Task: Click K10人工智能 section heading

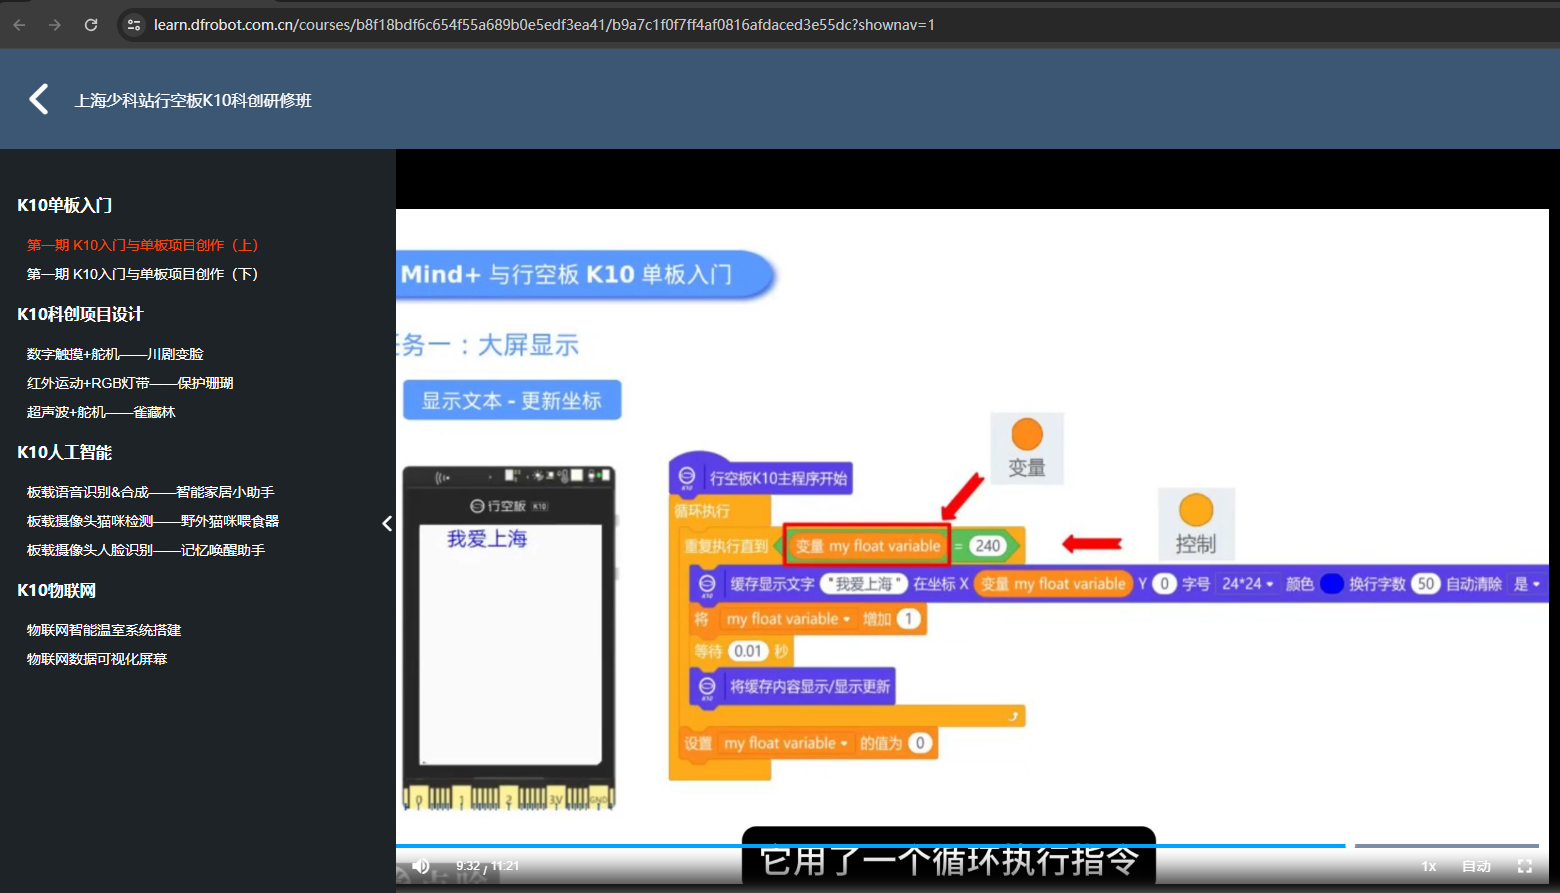Action: [65, 452]
